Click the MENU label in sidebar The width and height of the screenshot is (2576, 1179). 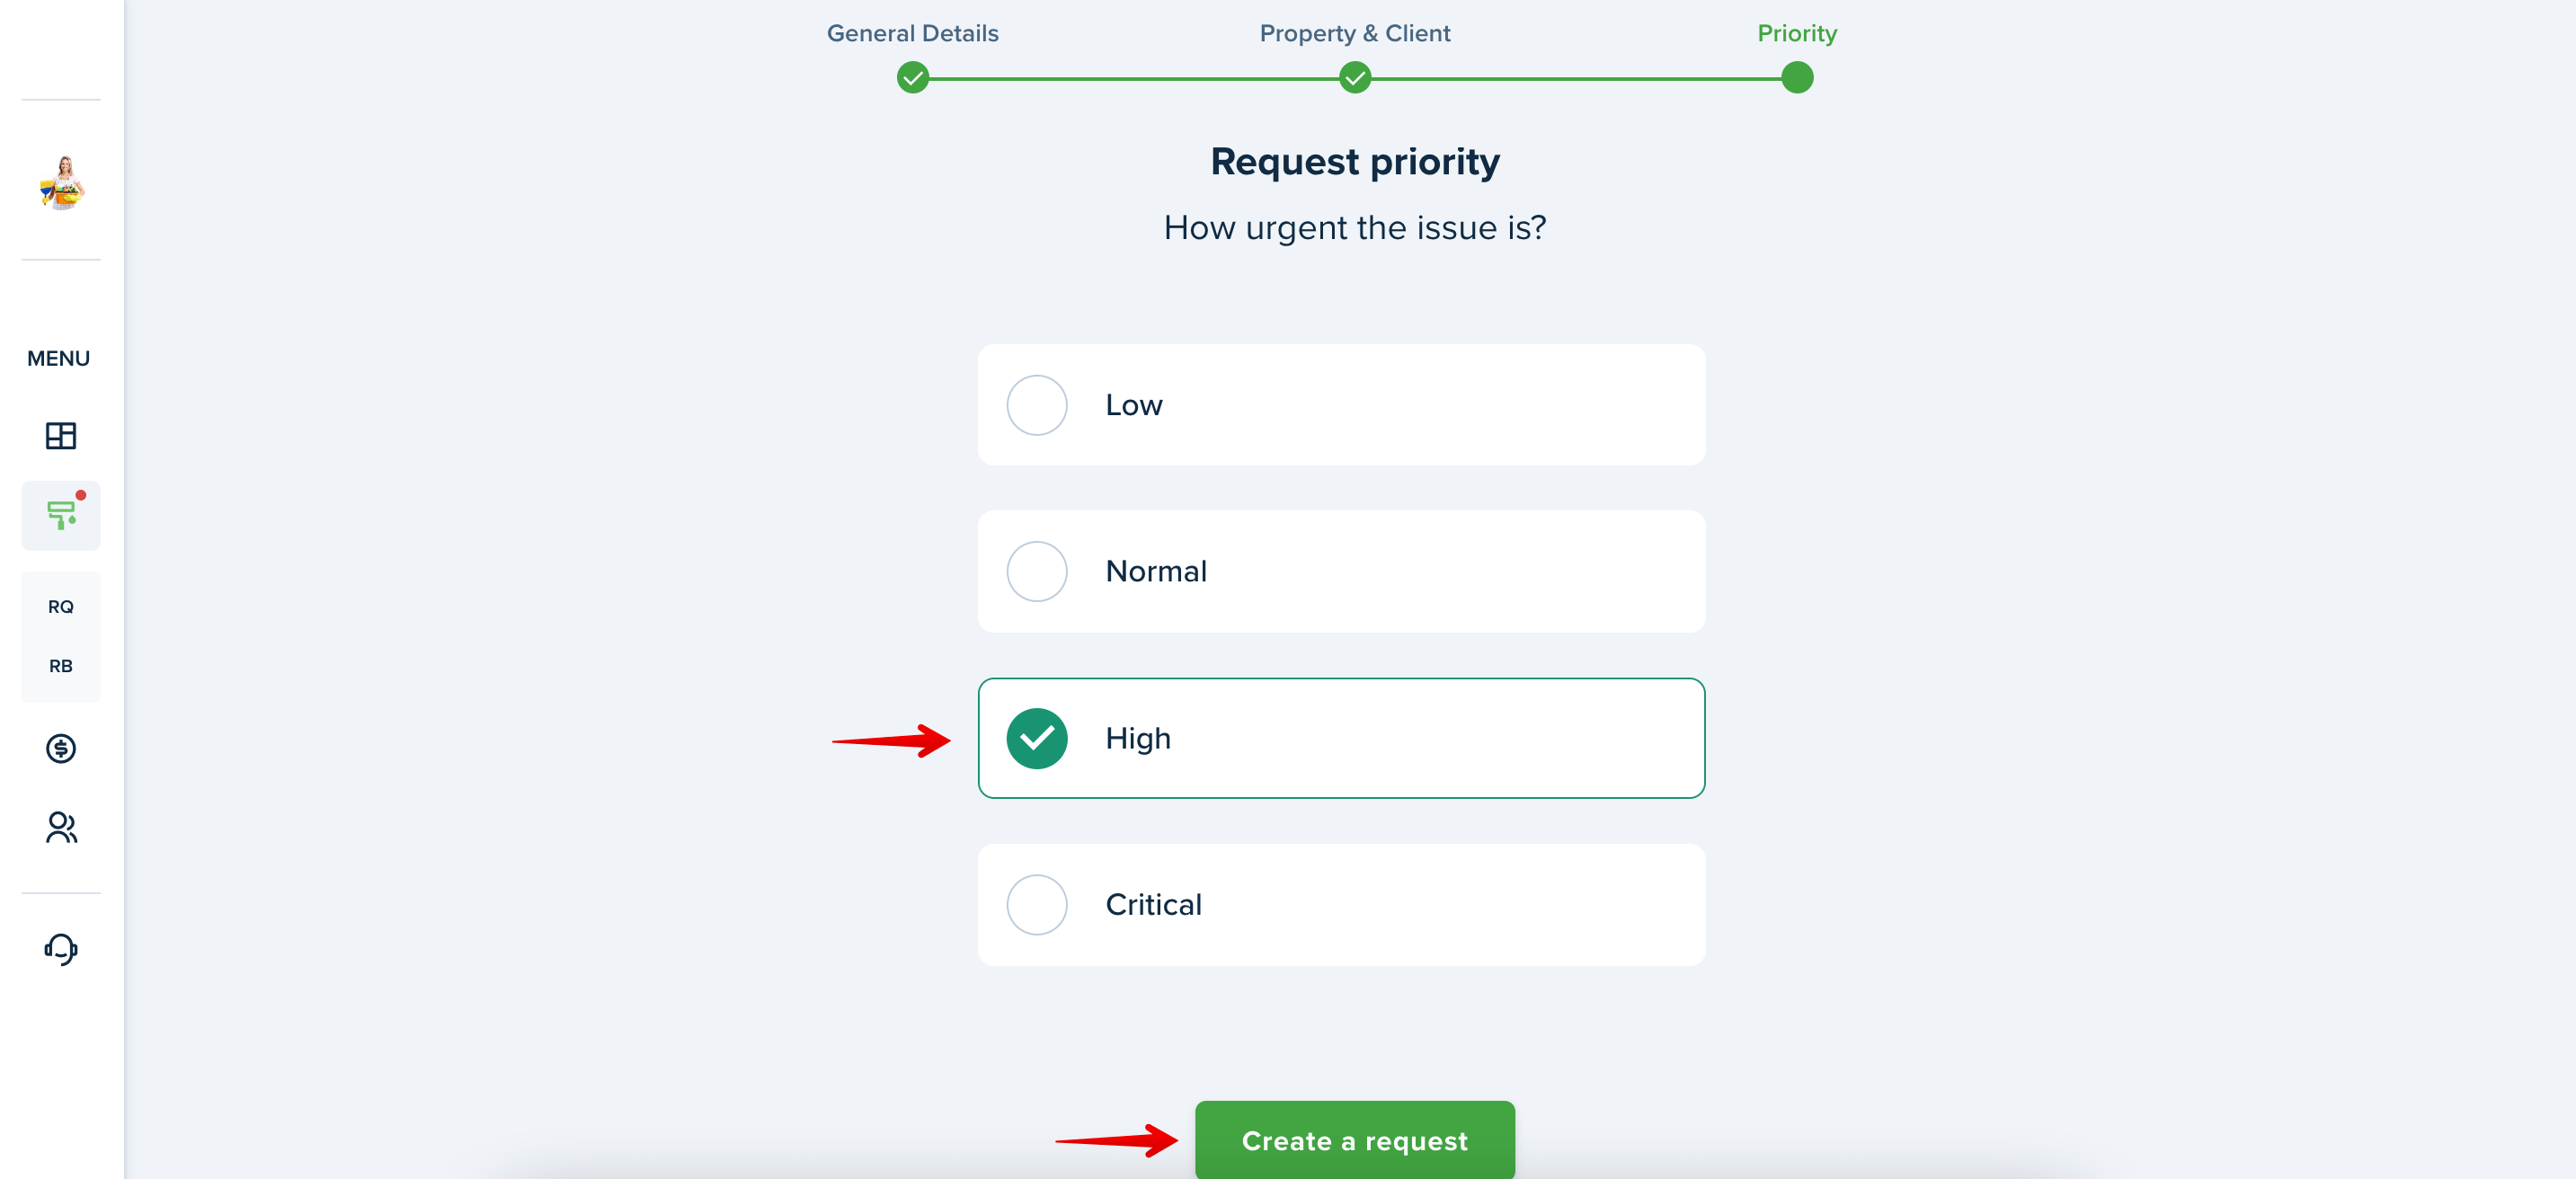(x=58, y=358)
